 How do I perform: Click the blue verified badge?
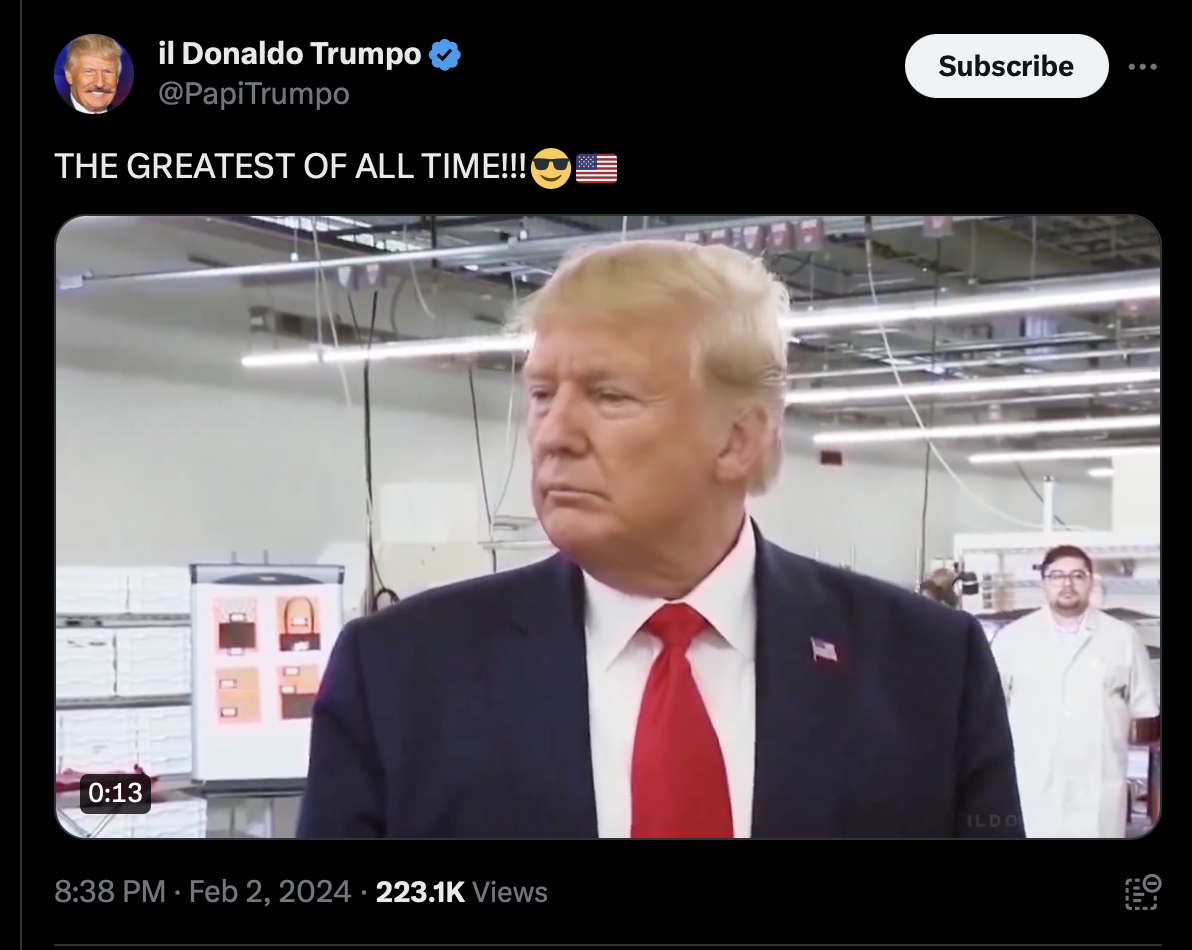pyautogui.click(x=445, y=55)
